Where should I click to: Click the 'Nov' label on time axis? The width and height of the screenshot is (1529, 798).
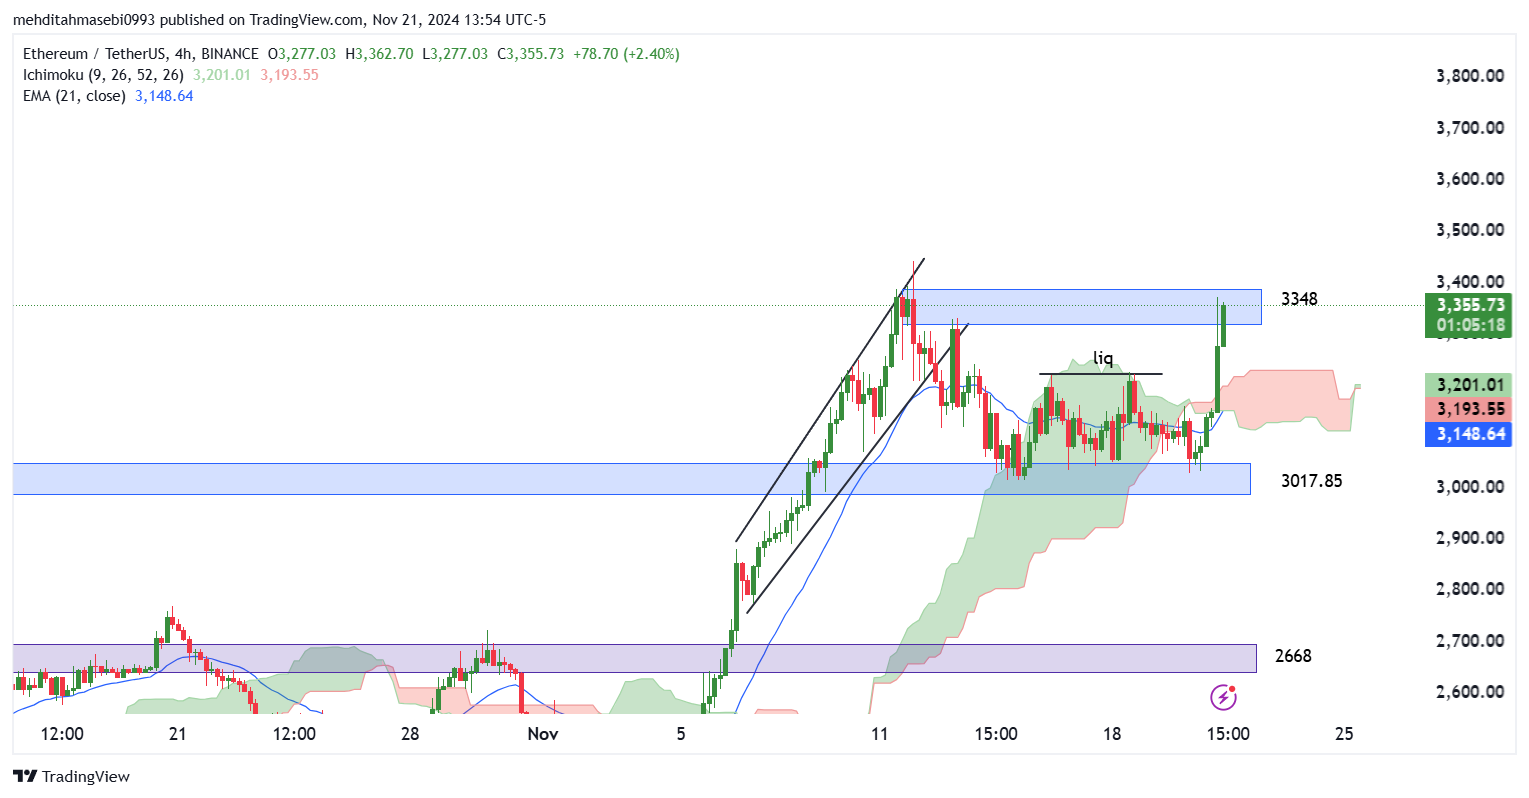pos(543,734)
